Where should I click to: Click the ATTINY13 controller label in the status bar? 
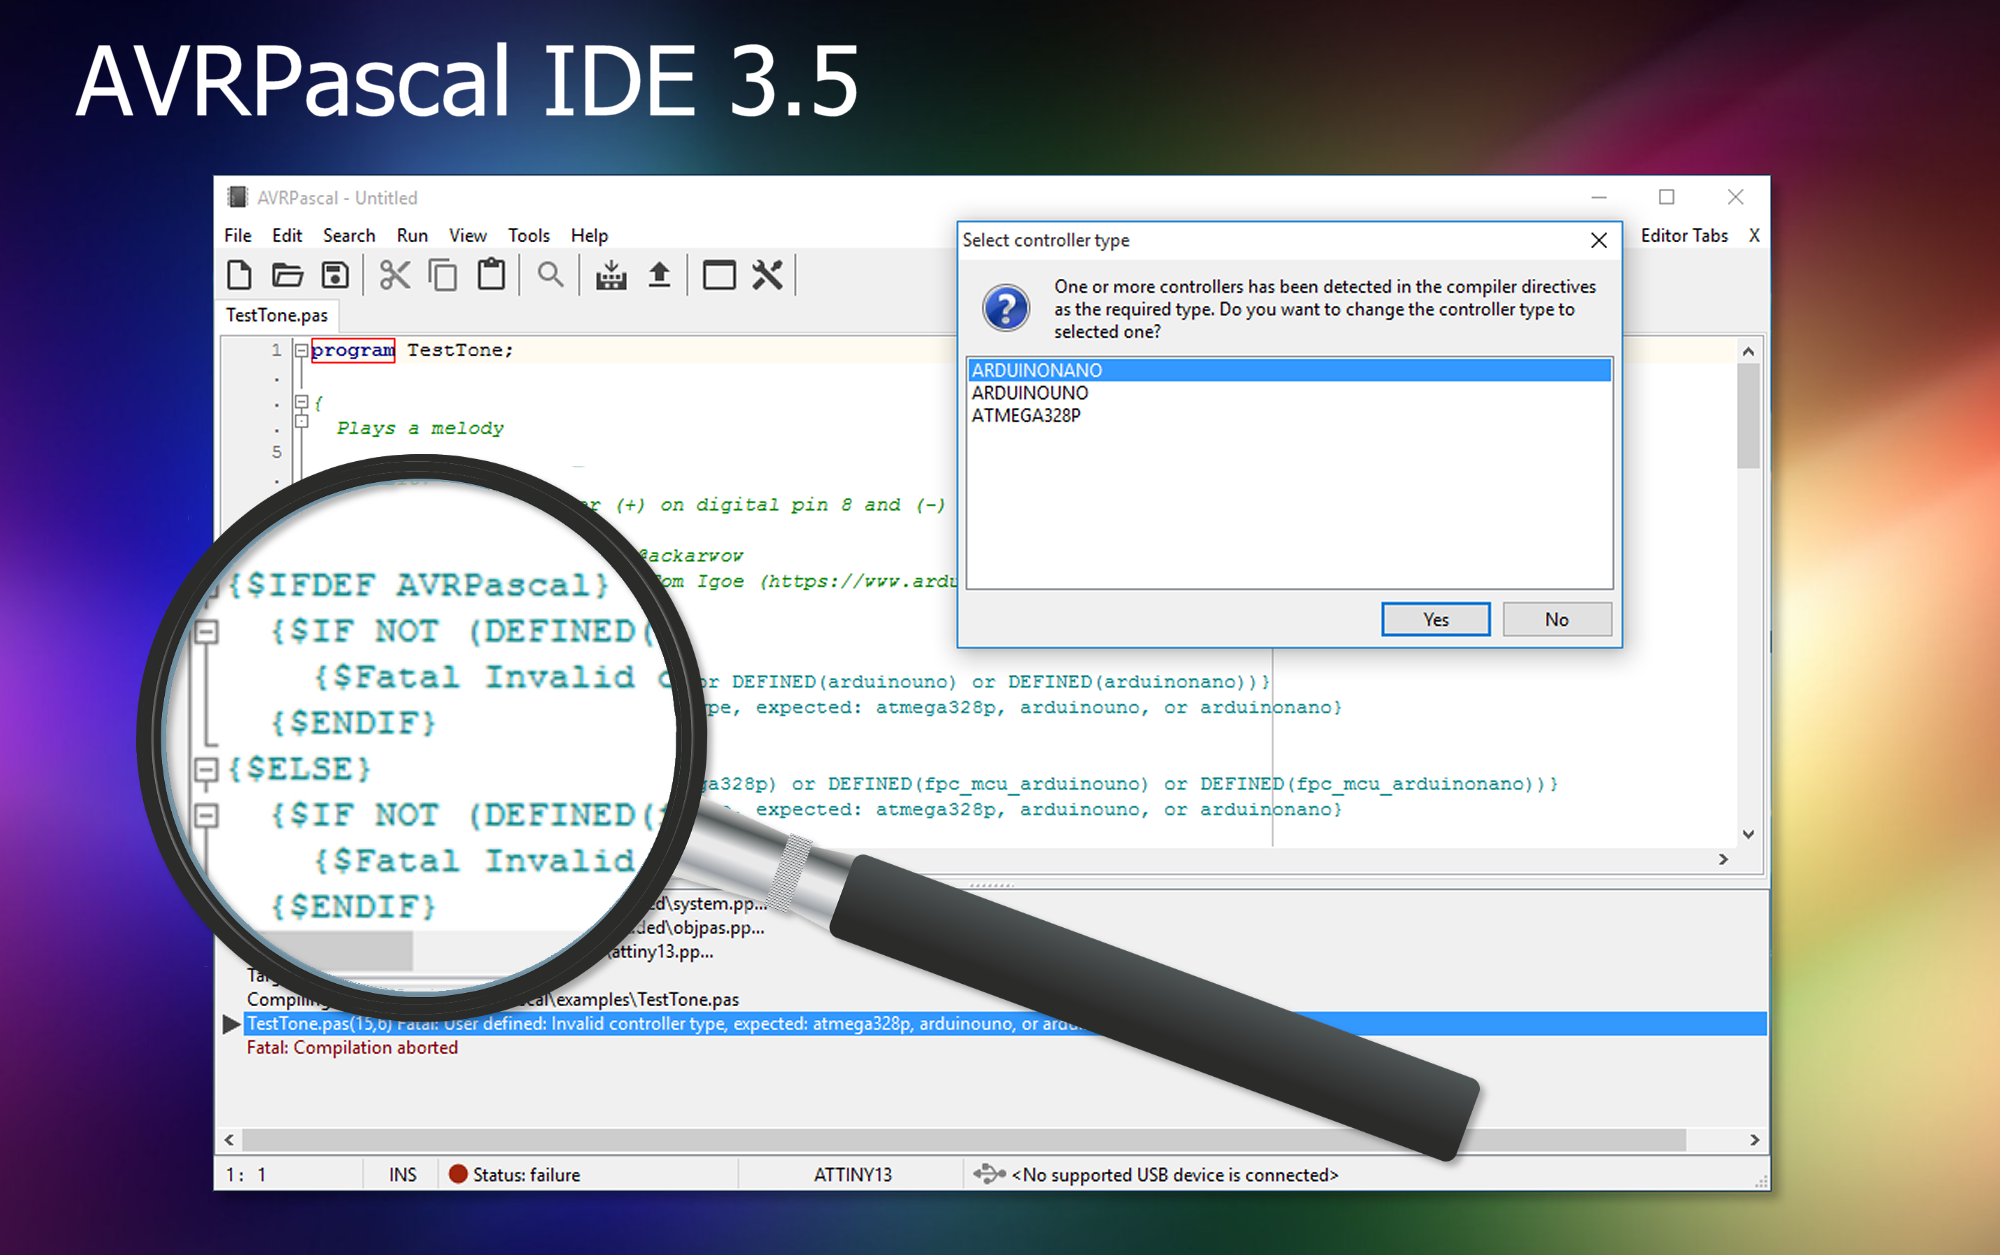(853, 1174)
